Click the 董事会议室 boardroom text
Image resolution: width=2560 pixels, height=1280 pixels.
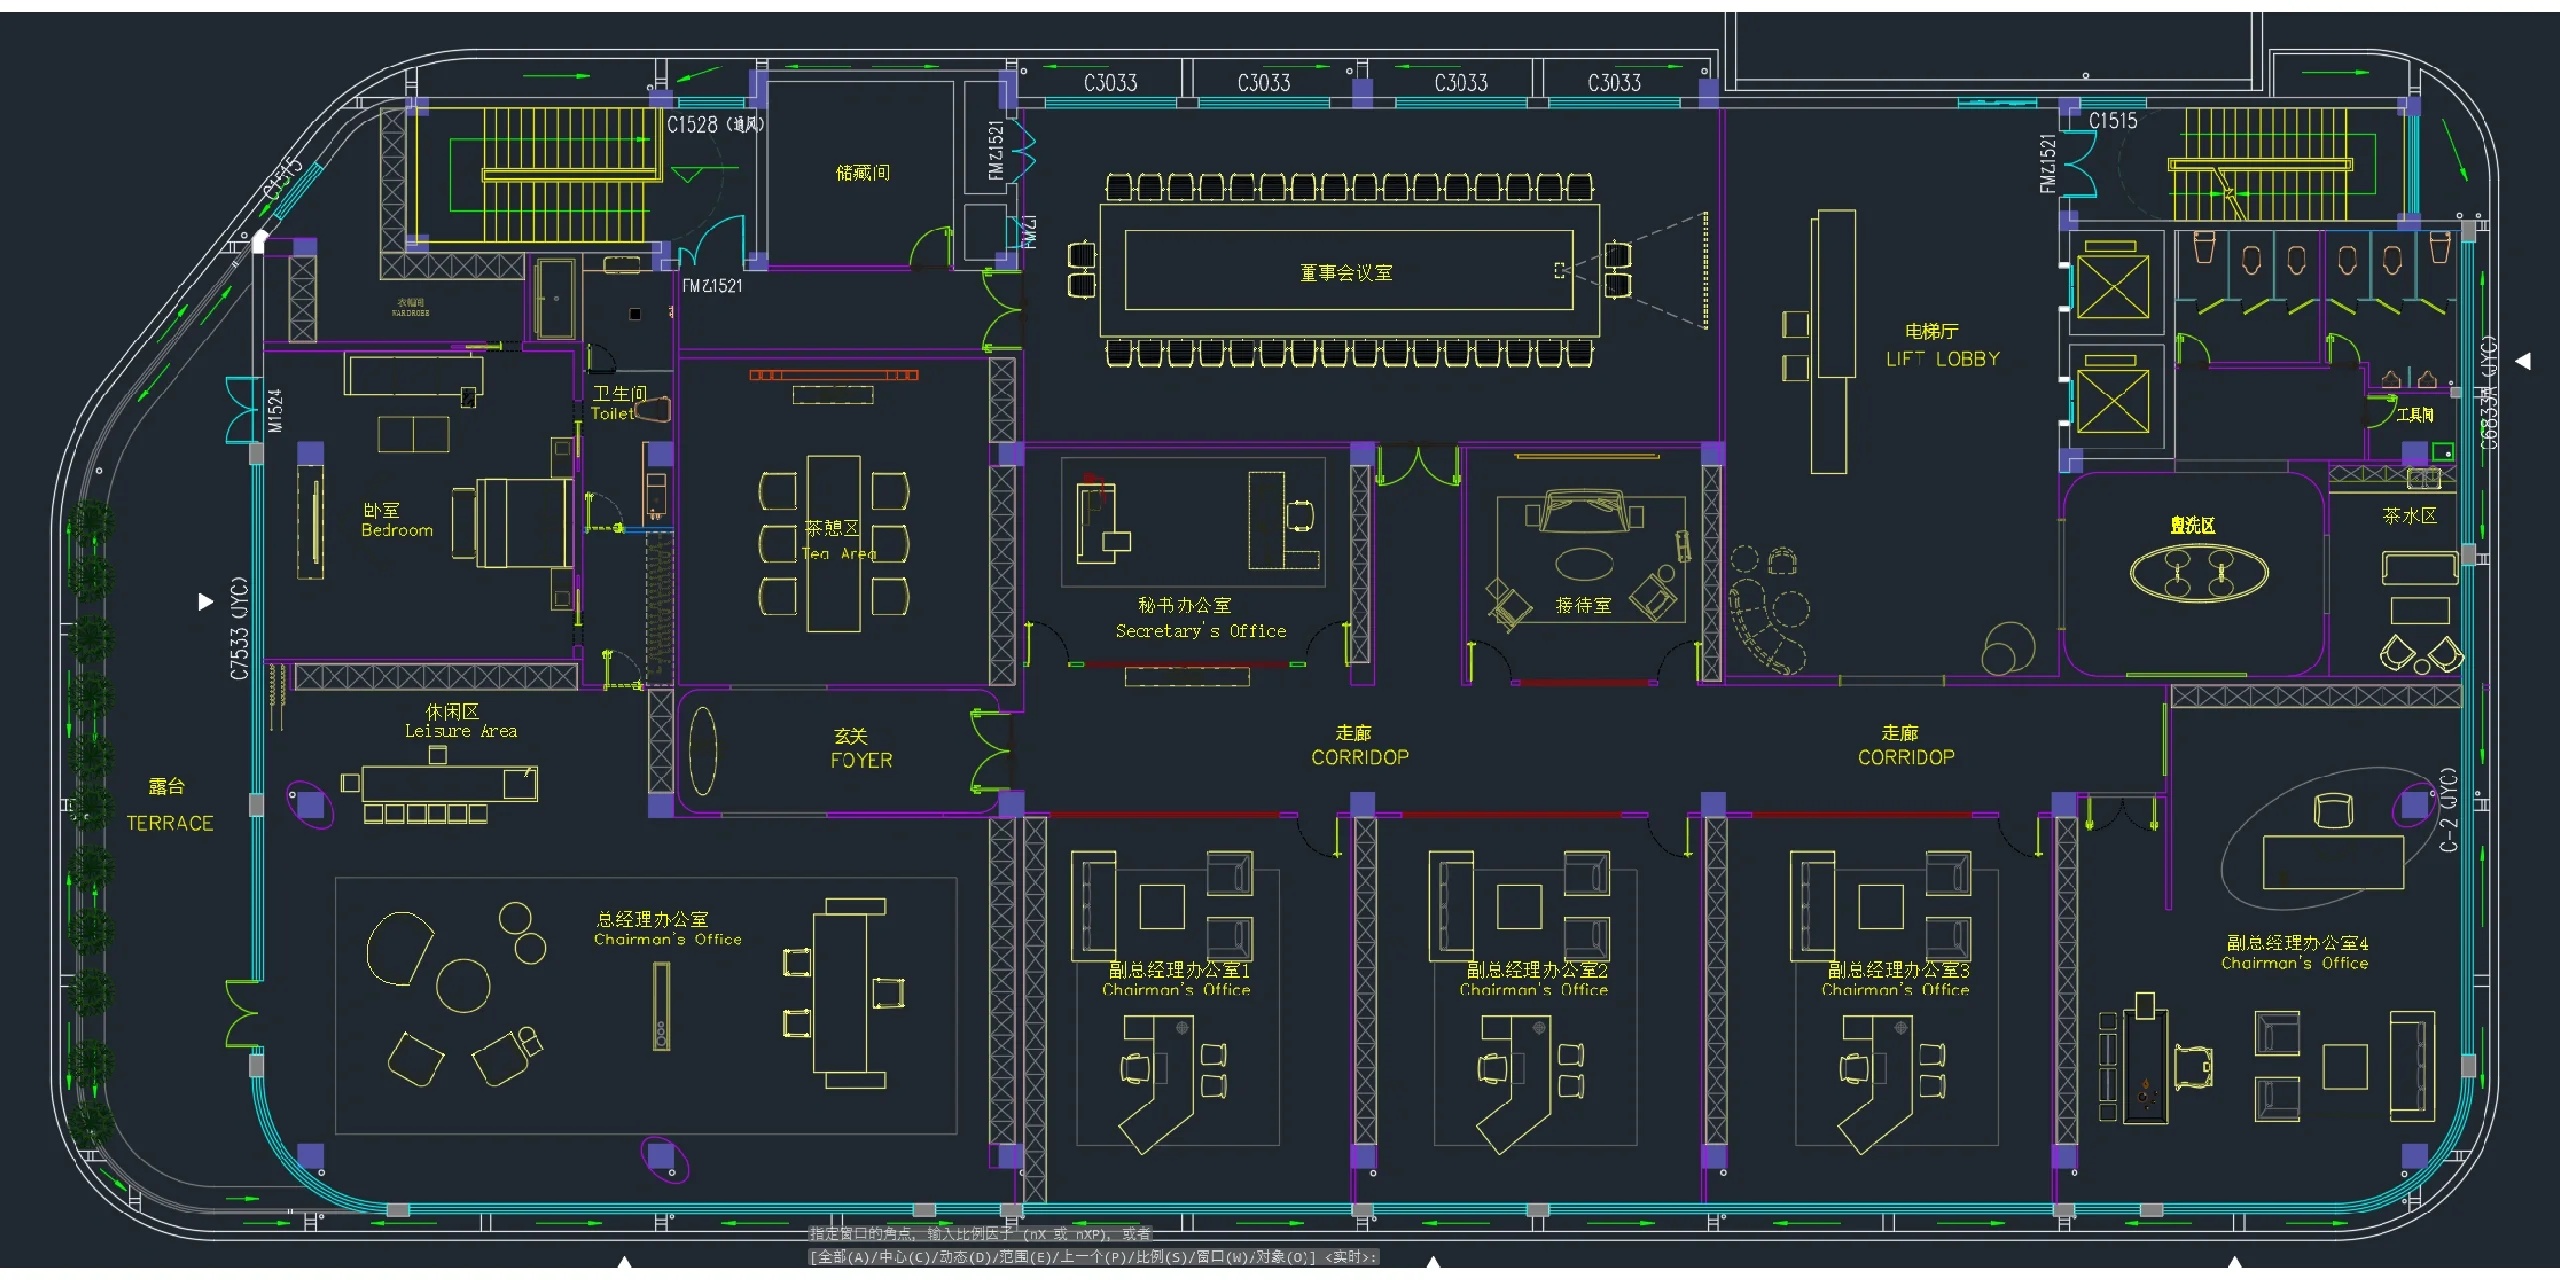[1346, 272]
